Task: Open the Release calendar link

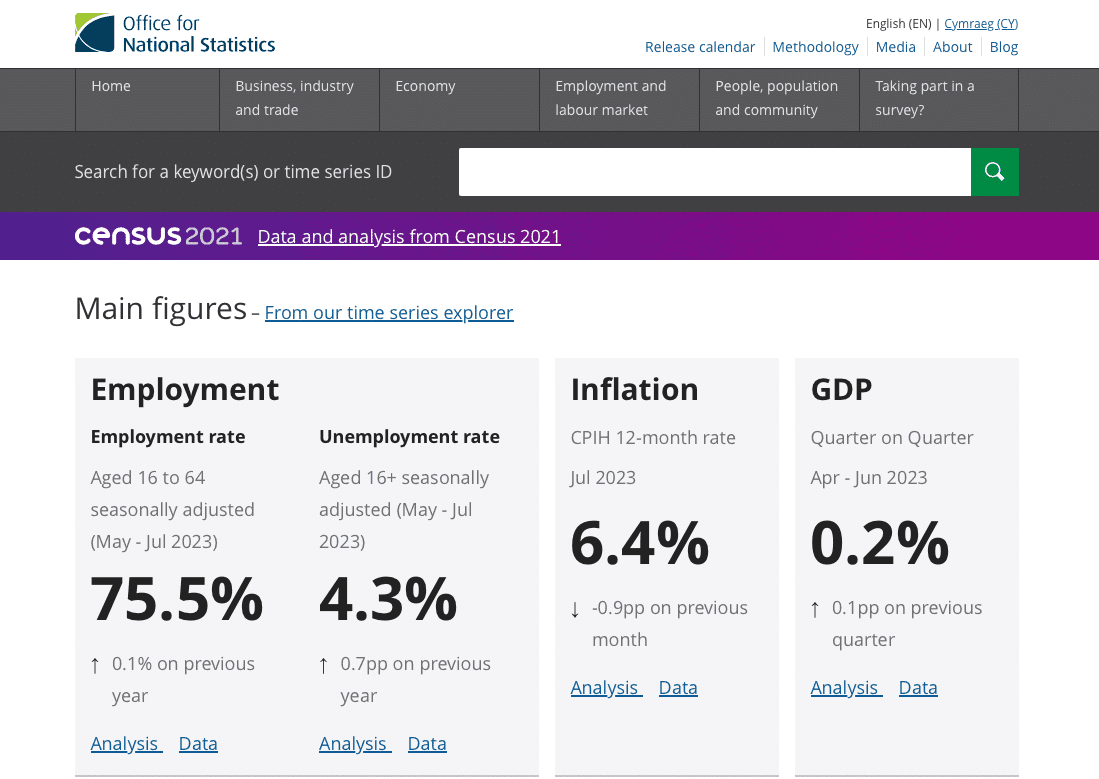Action: (699, 47)
